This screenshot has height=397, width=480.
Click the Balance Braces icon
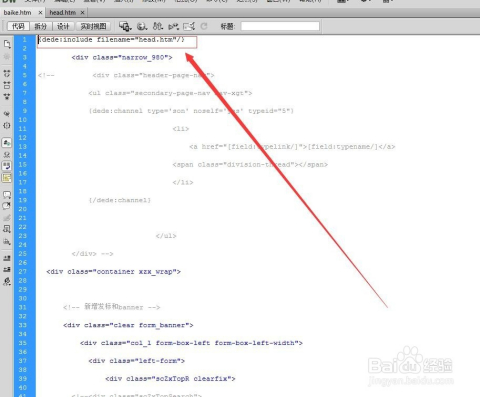point(7,126)
